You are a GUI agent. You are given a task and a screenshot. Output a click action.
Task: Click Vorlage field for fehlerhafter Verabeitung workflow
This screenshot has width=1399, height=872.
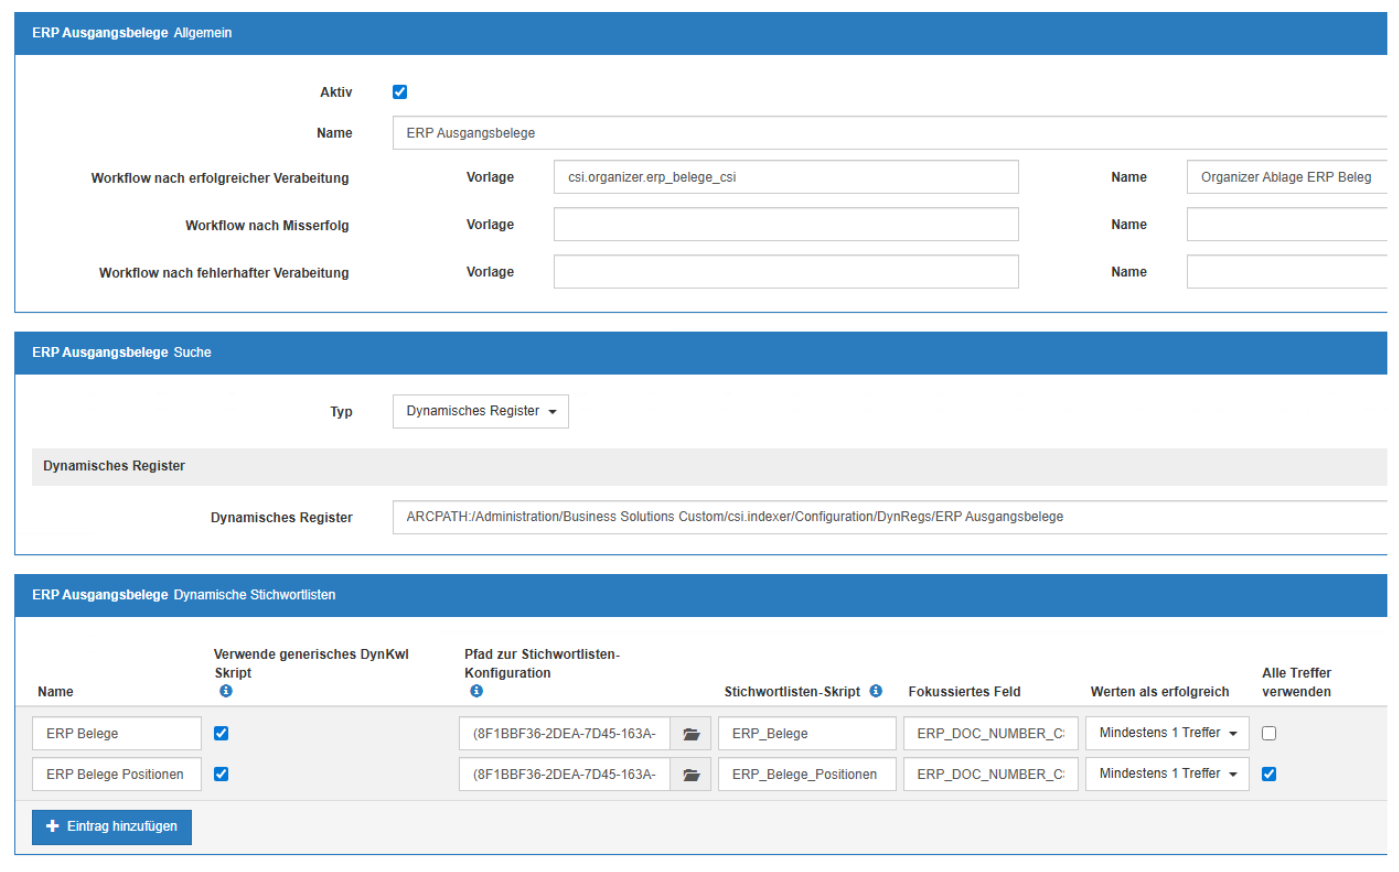point(786,272)
